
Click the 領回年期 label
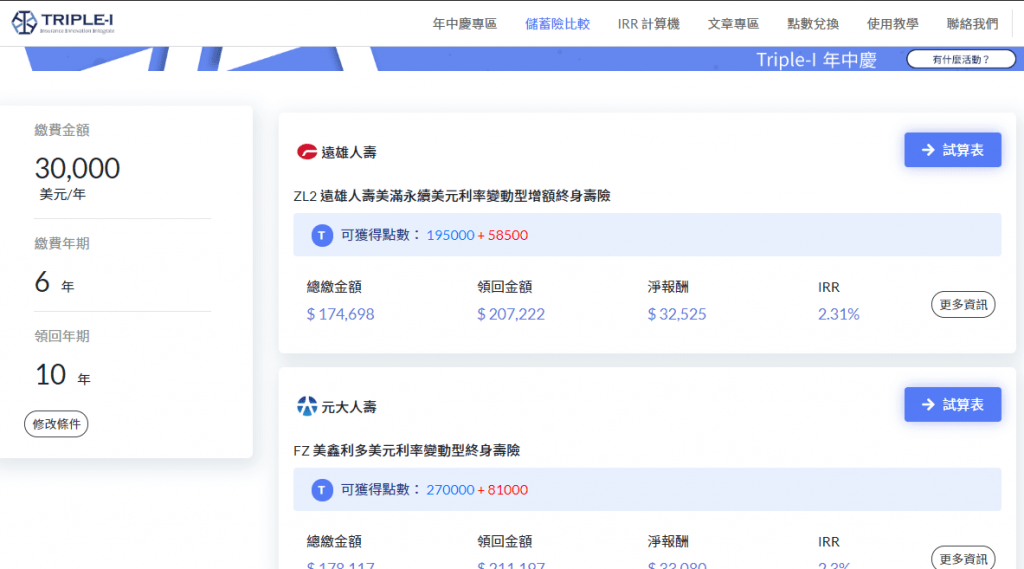[x=62, y=336]
